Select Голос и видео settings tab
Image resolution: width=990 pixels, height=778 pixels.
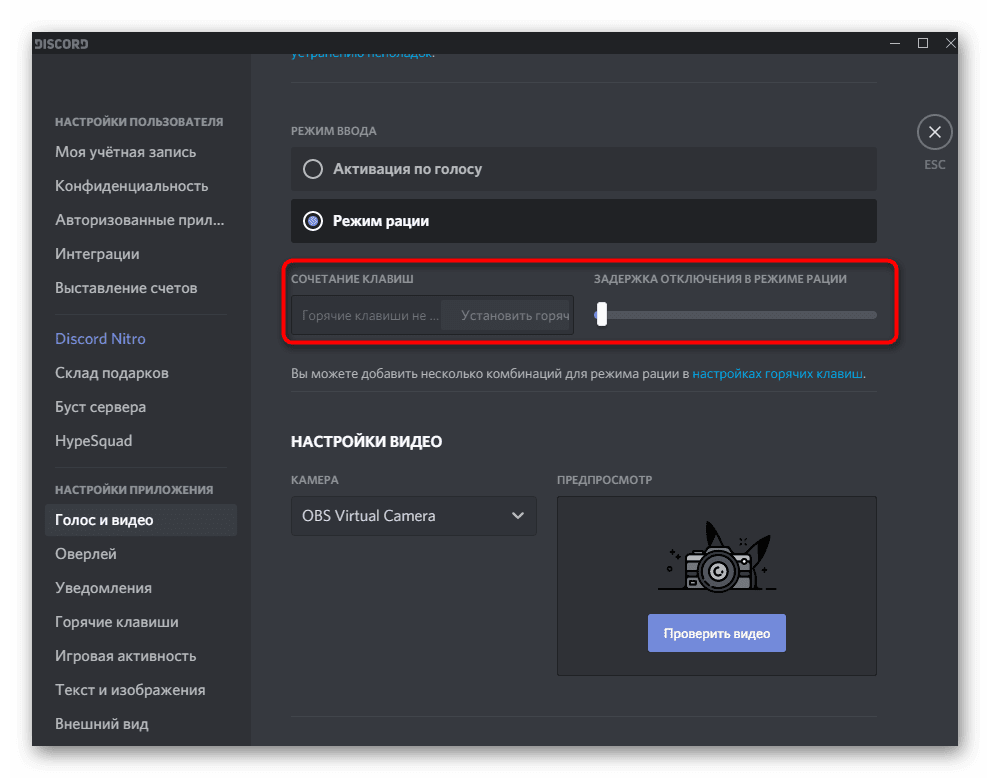[x=141, y=520]
